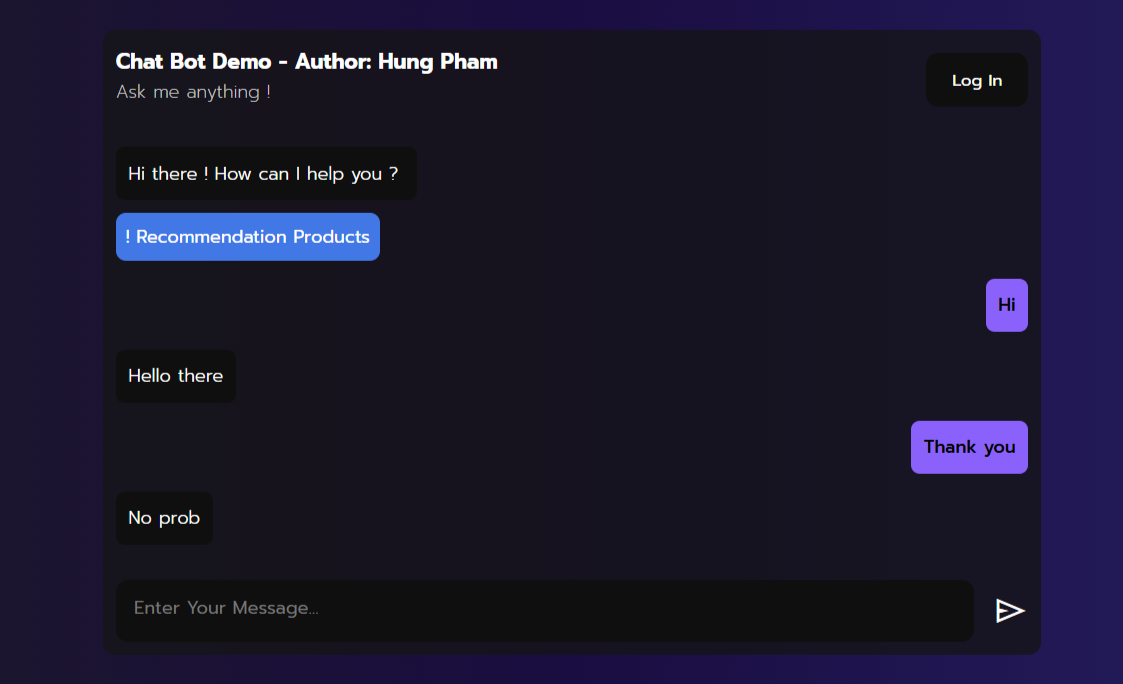Click the send message arrow icon

1010,611
